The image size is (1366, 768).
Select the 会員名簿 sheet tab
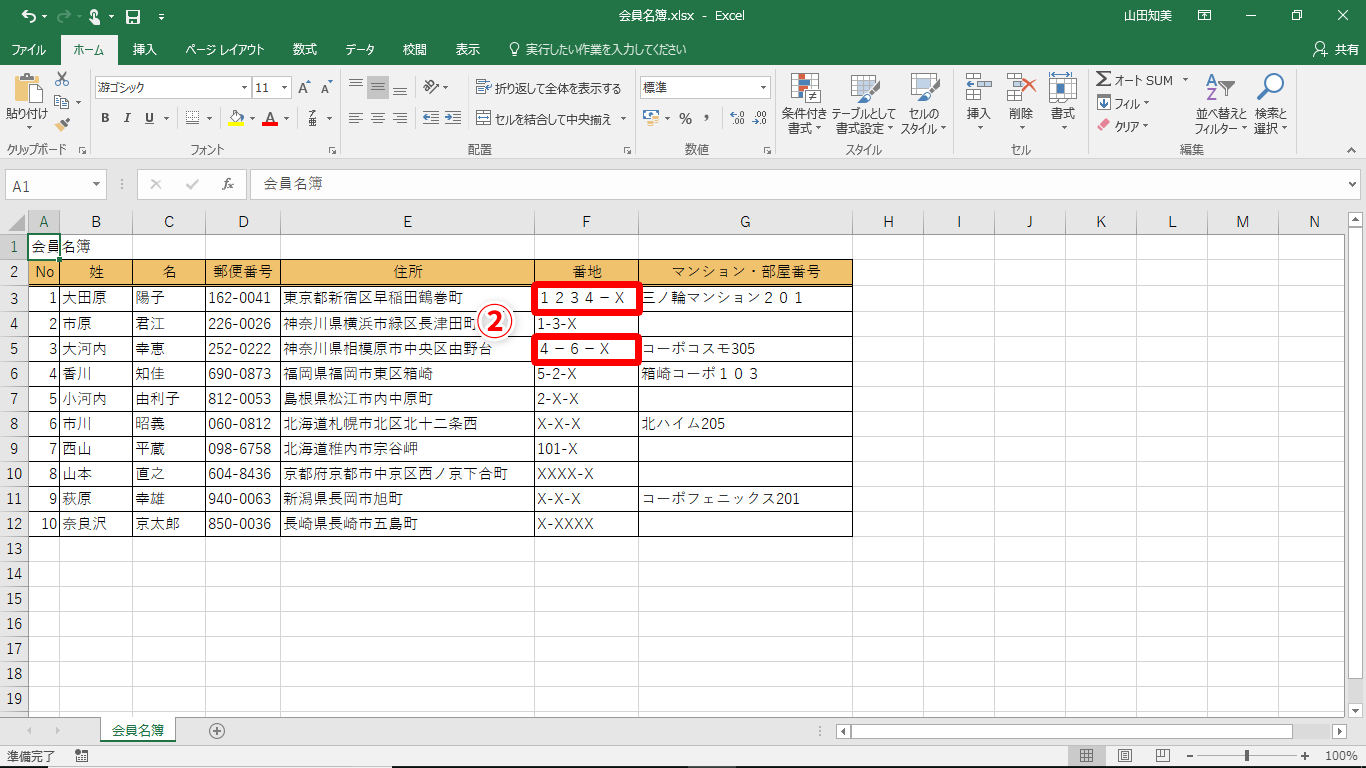click(138, 730)
